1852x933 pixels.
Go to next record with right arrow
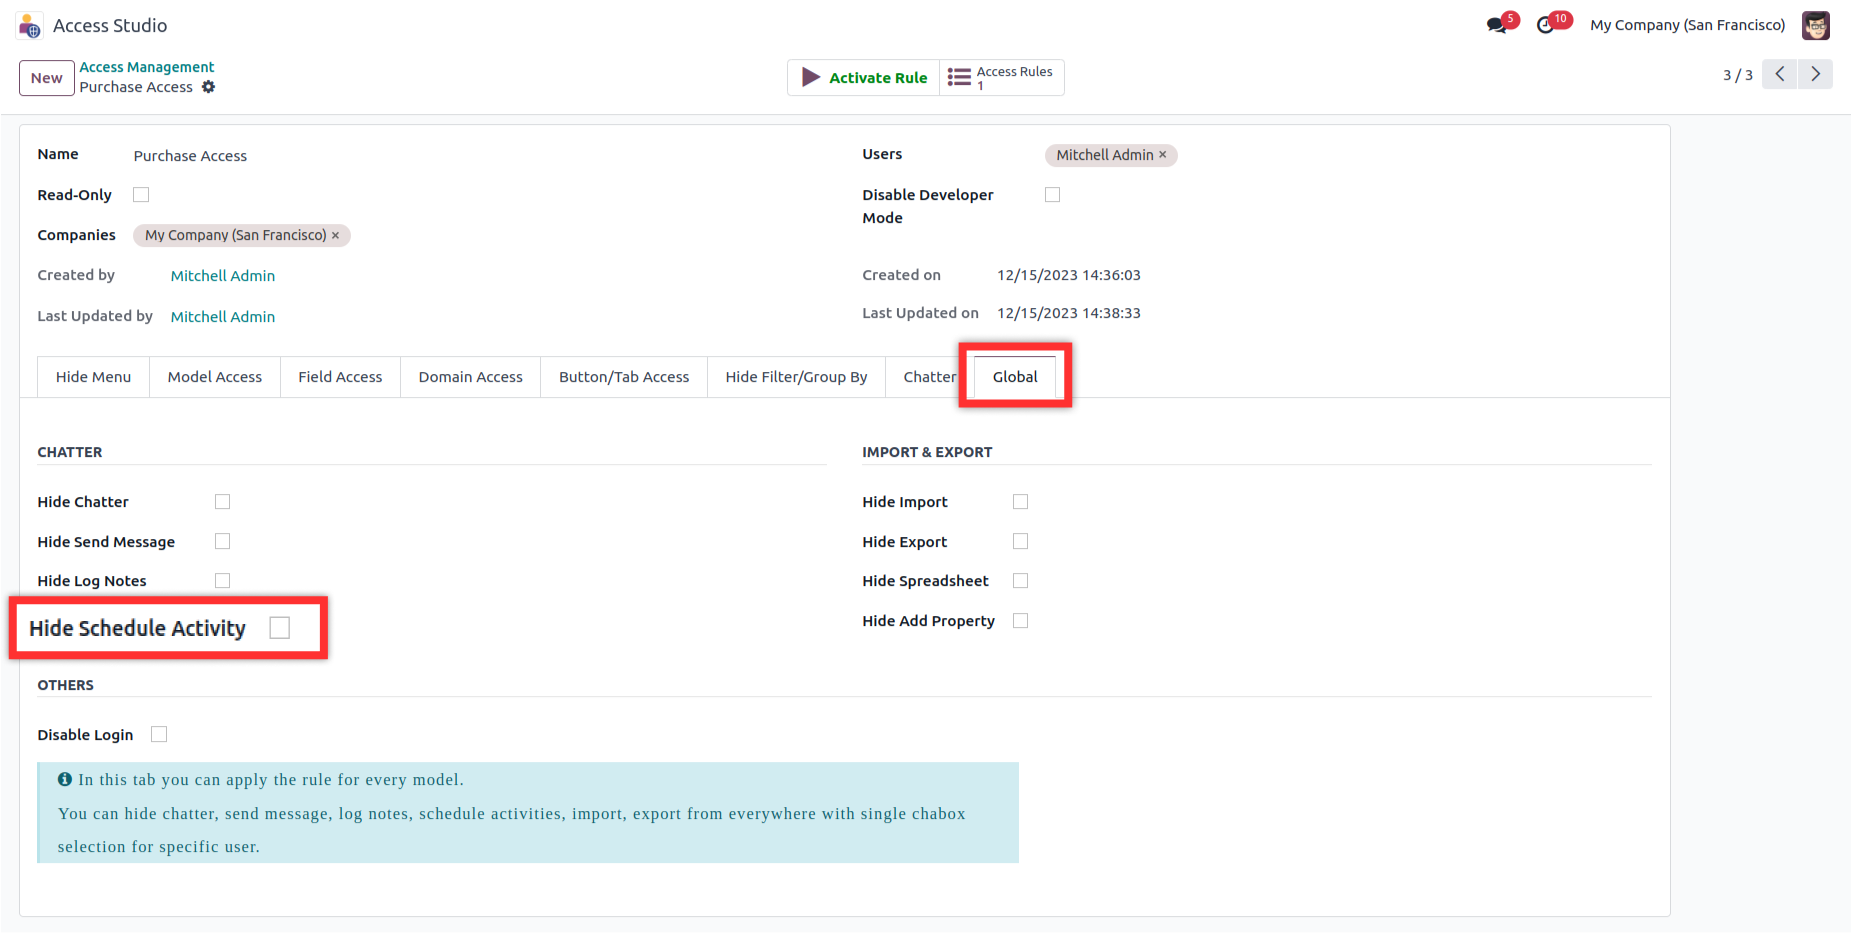(1815, 75)
